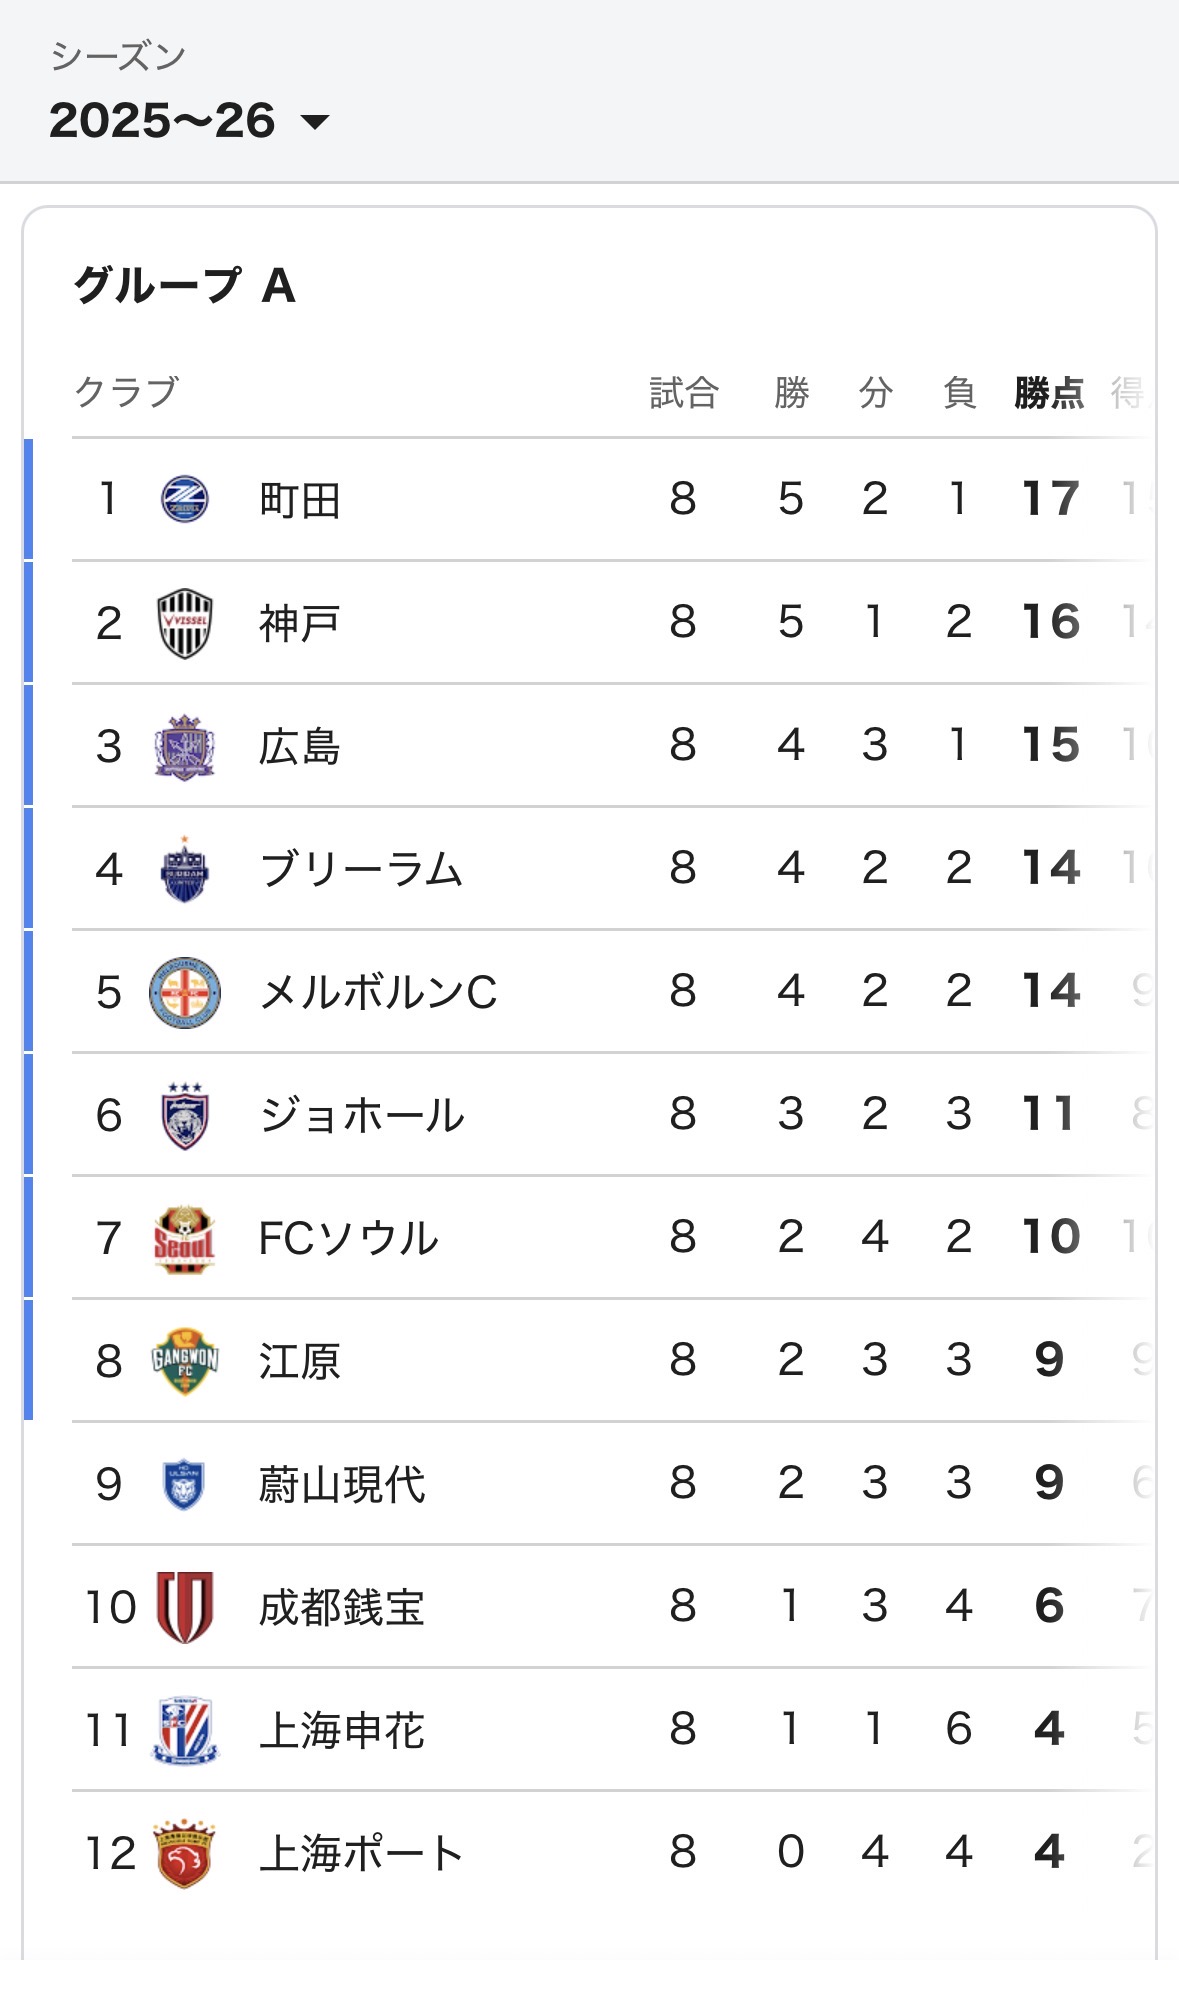Click the 蔚山現代 blue crest icon
1179x1992 pixels.
pyautogui.click(x=185, y=1485)
